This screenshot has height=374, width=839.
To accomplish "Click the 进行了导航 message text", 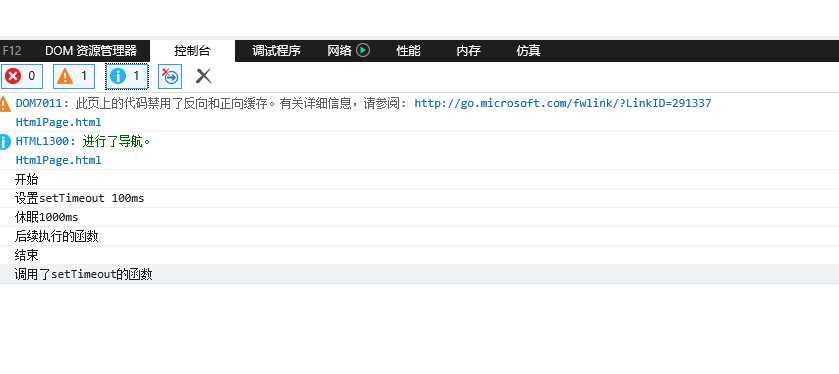I will (x=117, y=141).
